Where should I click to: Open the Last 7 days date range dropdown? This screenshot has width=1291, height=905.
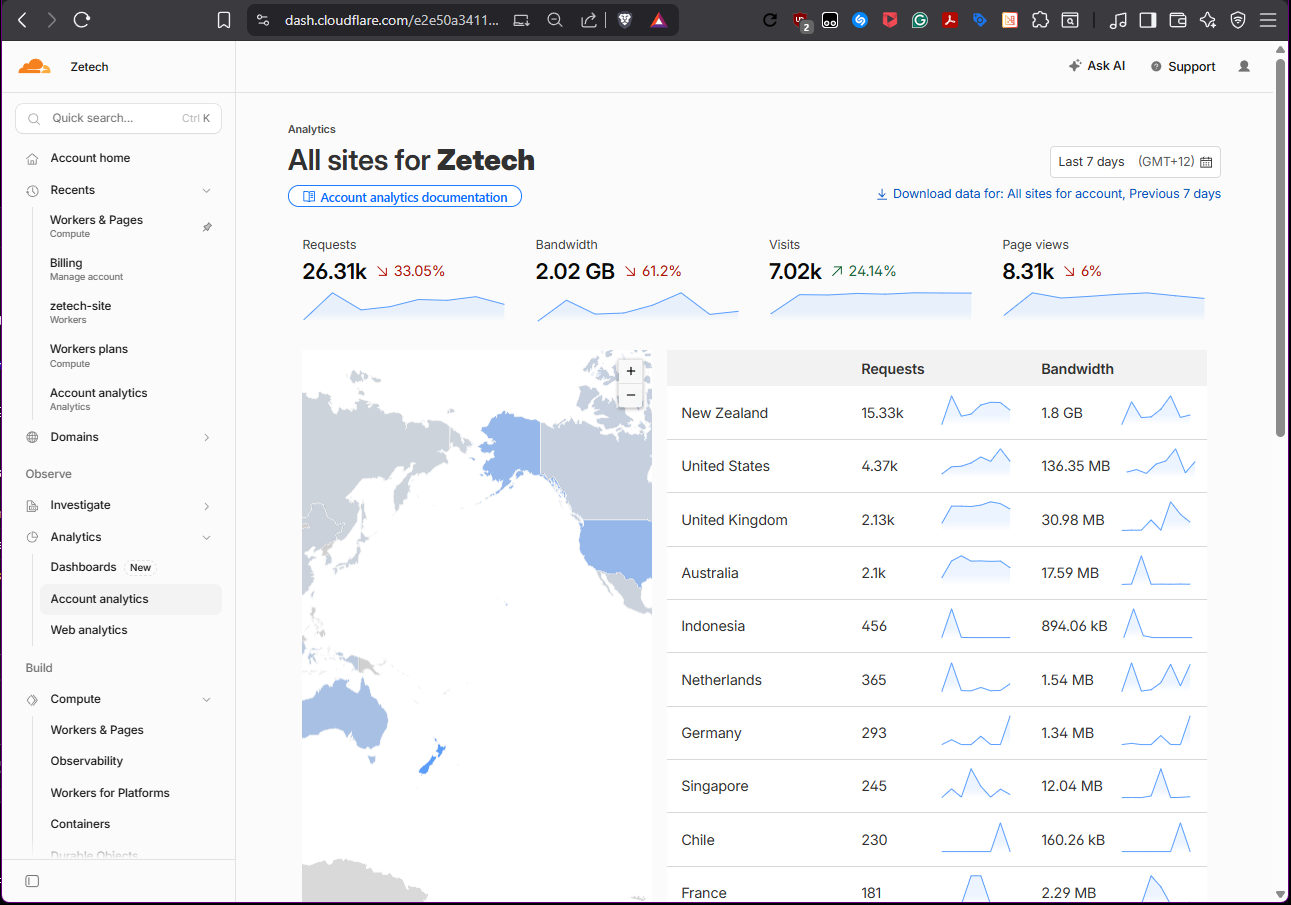tap(1135, 162)
